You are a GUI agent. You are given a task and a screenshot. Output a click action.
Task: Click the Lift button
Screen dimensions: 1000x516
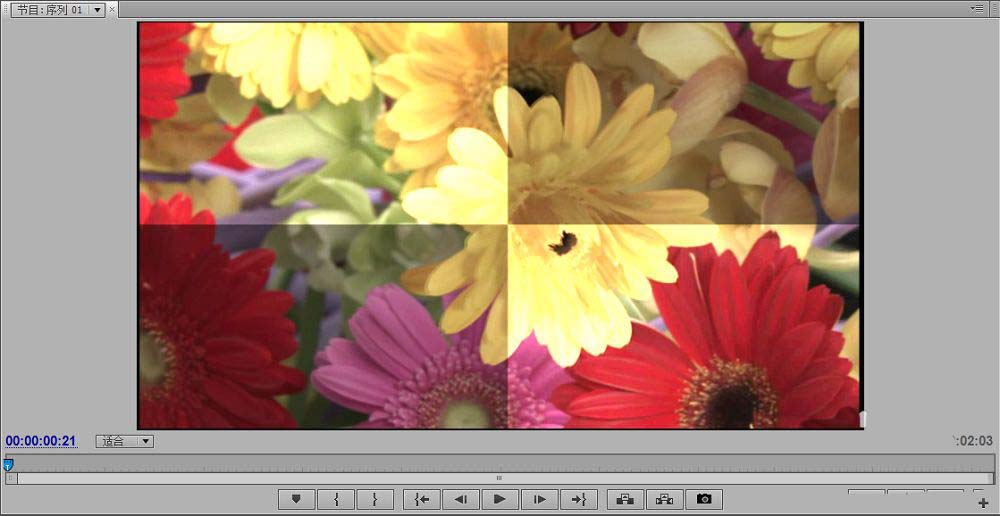pyautogui.click(x=625, y=499)
